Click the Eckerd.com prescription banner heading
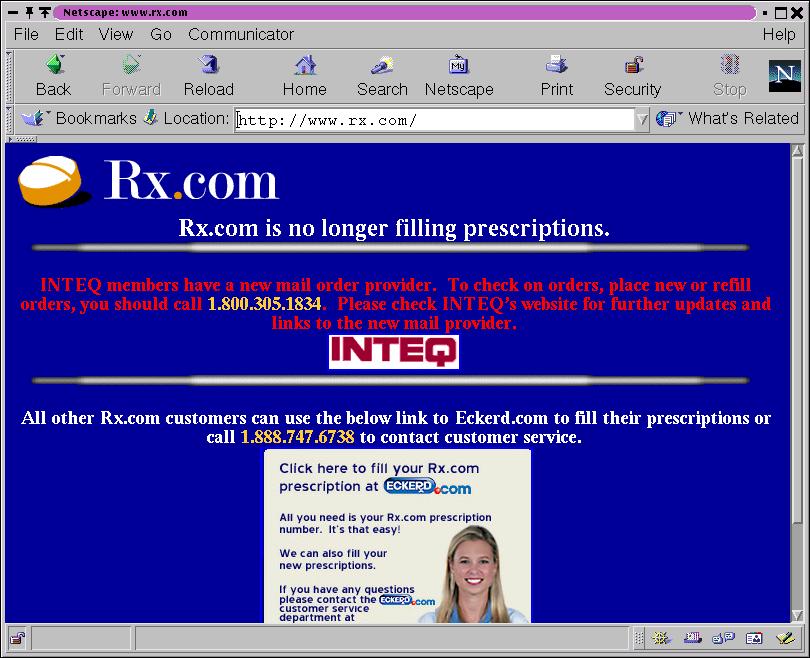Viewport: 810px width, 658px height. pyautogui.click(x=379, y=477)
